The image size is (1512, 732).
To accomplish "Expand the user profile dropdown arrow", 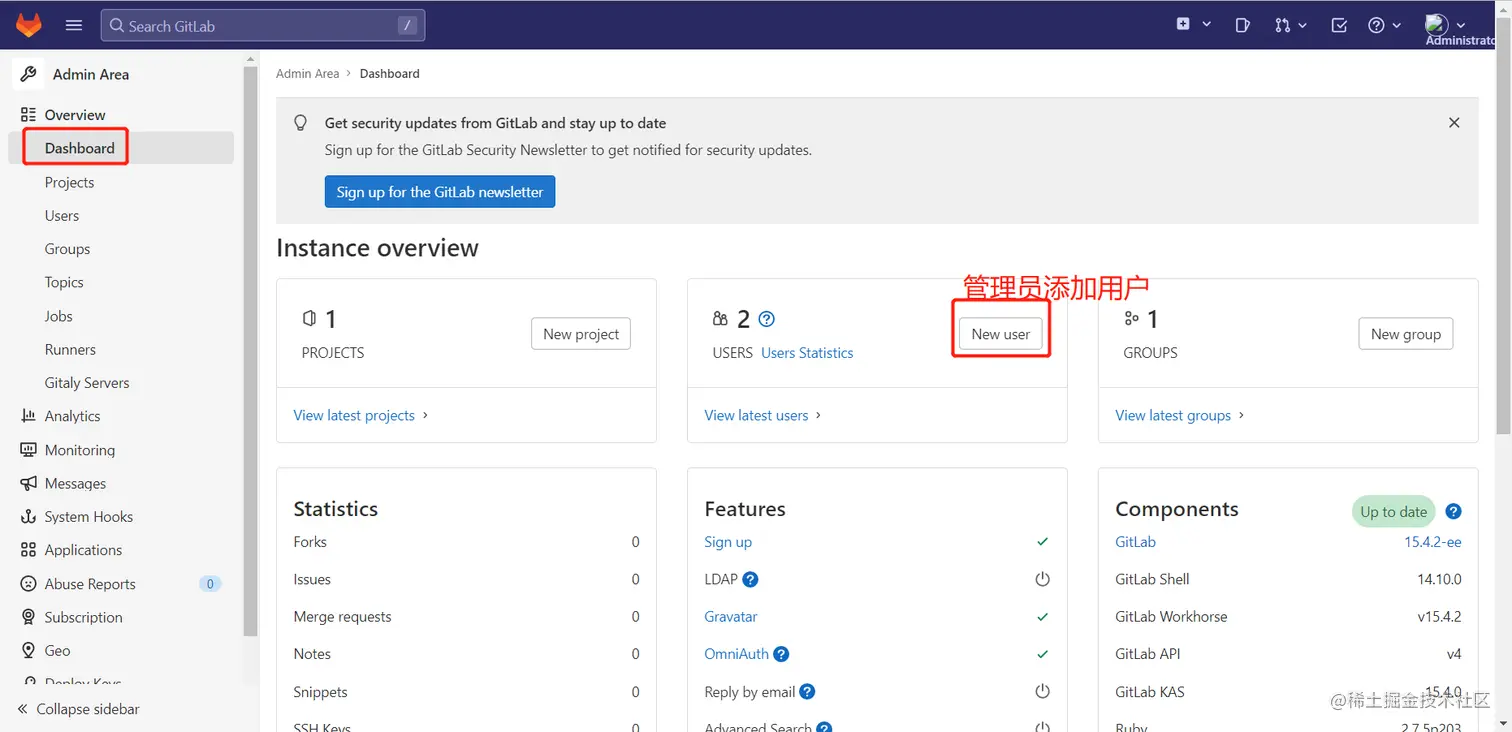I will point(1461,25).
